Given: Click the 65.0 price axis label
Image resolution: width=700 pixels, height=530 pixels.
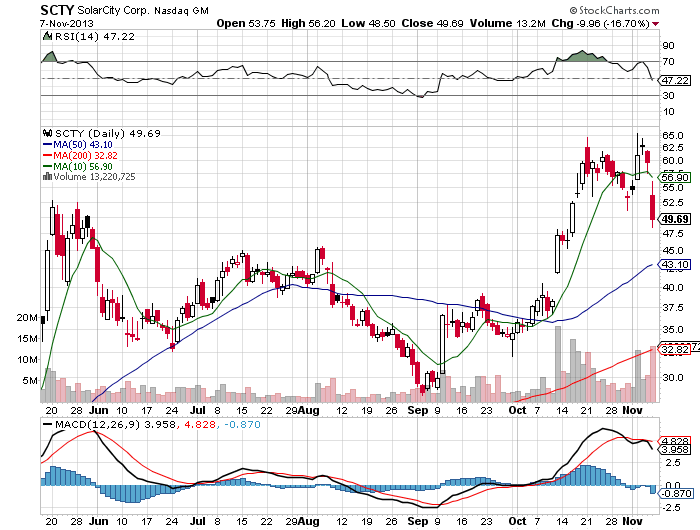Looking at the screenshot, I should 673,135.
